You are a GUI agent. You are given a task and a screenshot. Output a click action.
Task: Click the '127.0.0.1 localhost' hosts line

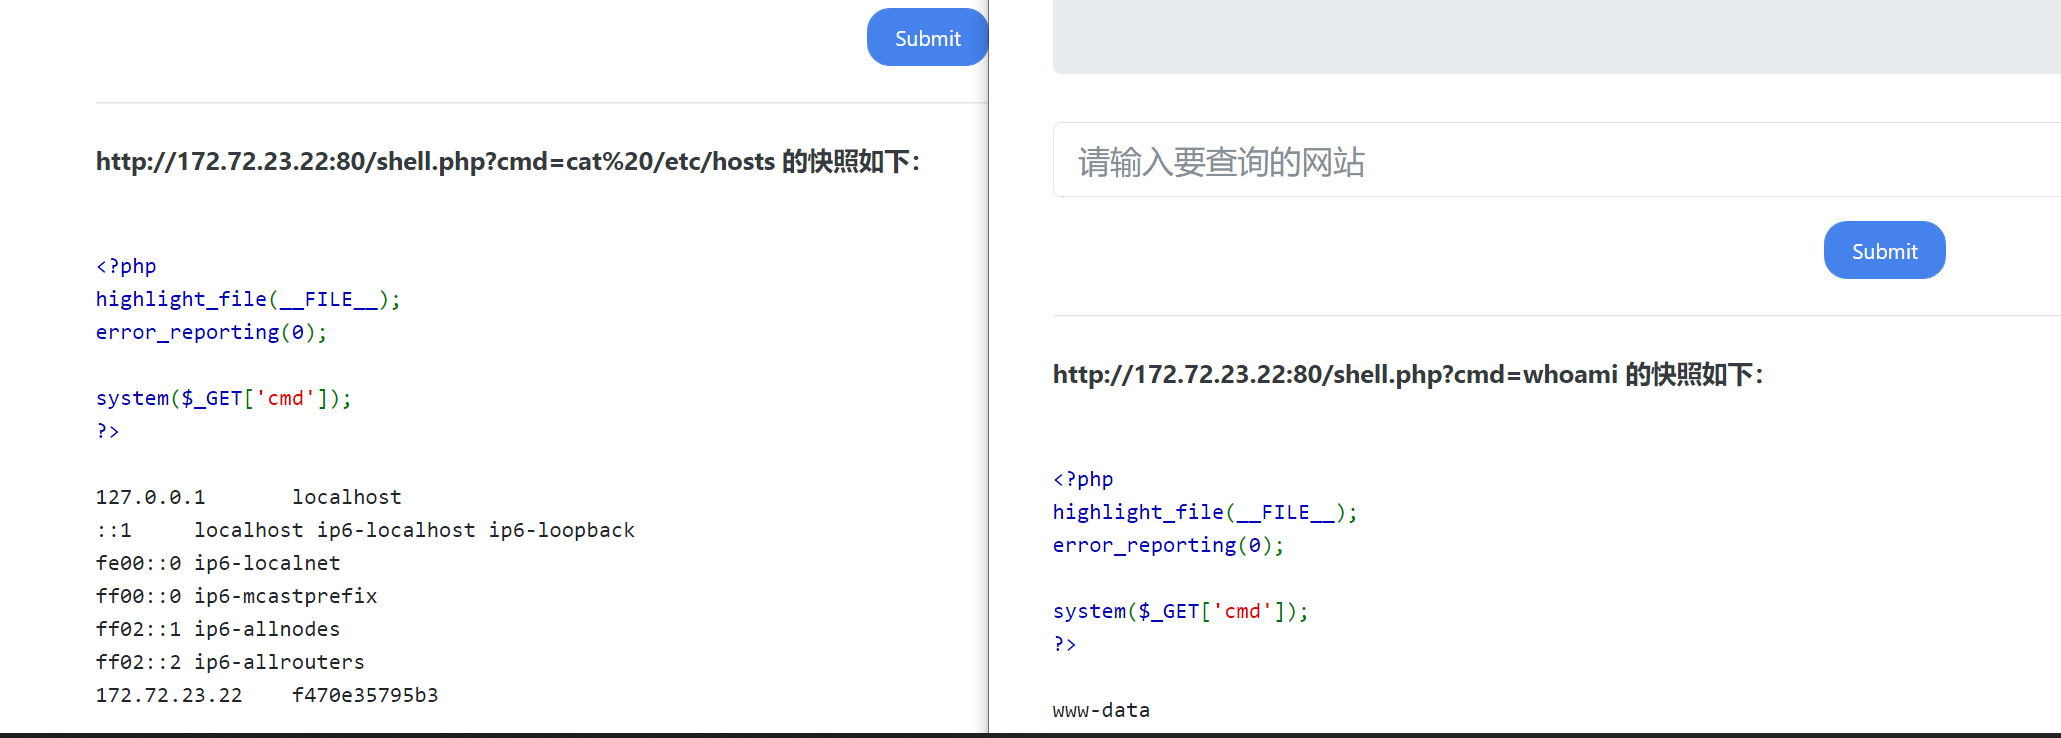248,497
